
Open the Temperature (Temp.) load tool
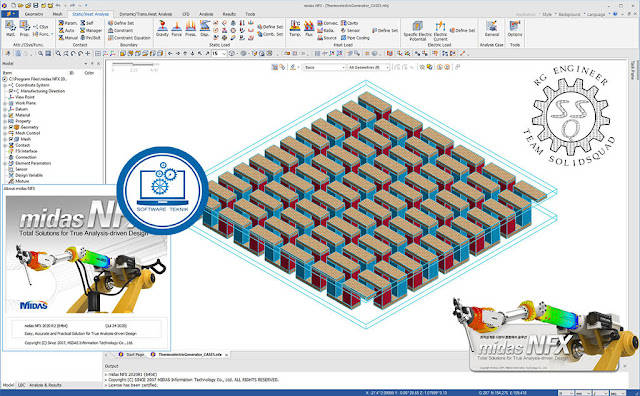pyautogui.click(x=295, y=29)
